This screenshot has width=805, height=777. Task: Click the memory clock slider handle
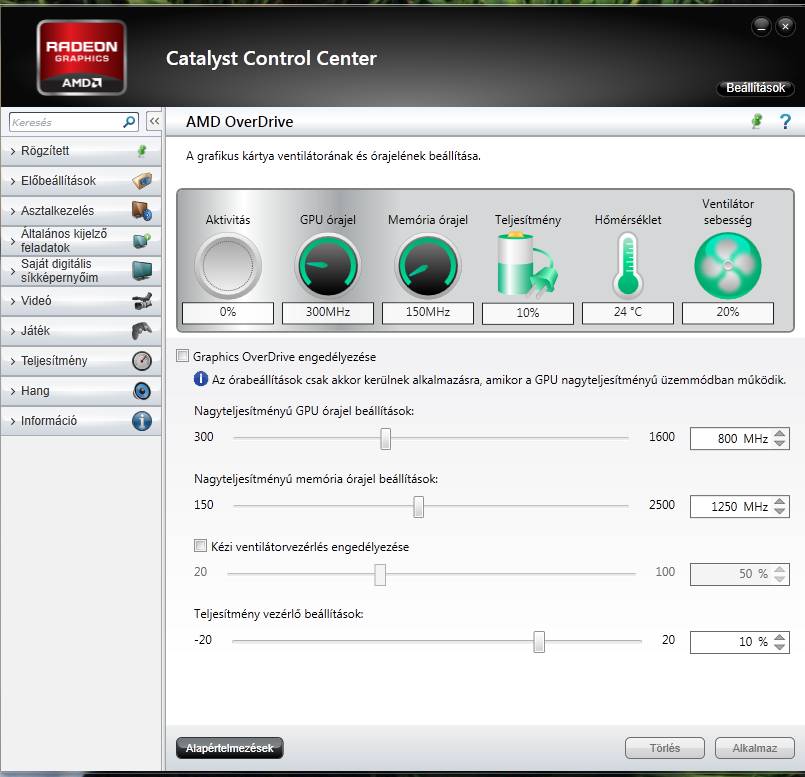pos(418,506)
